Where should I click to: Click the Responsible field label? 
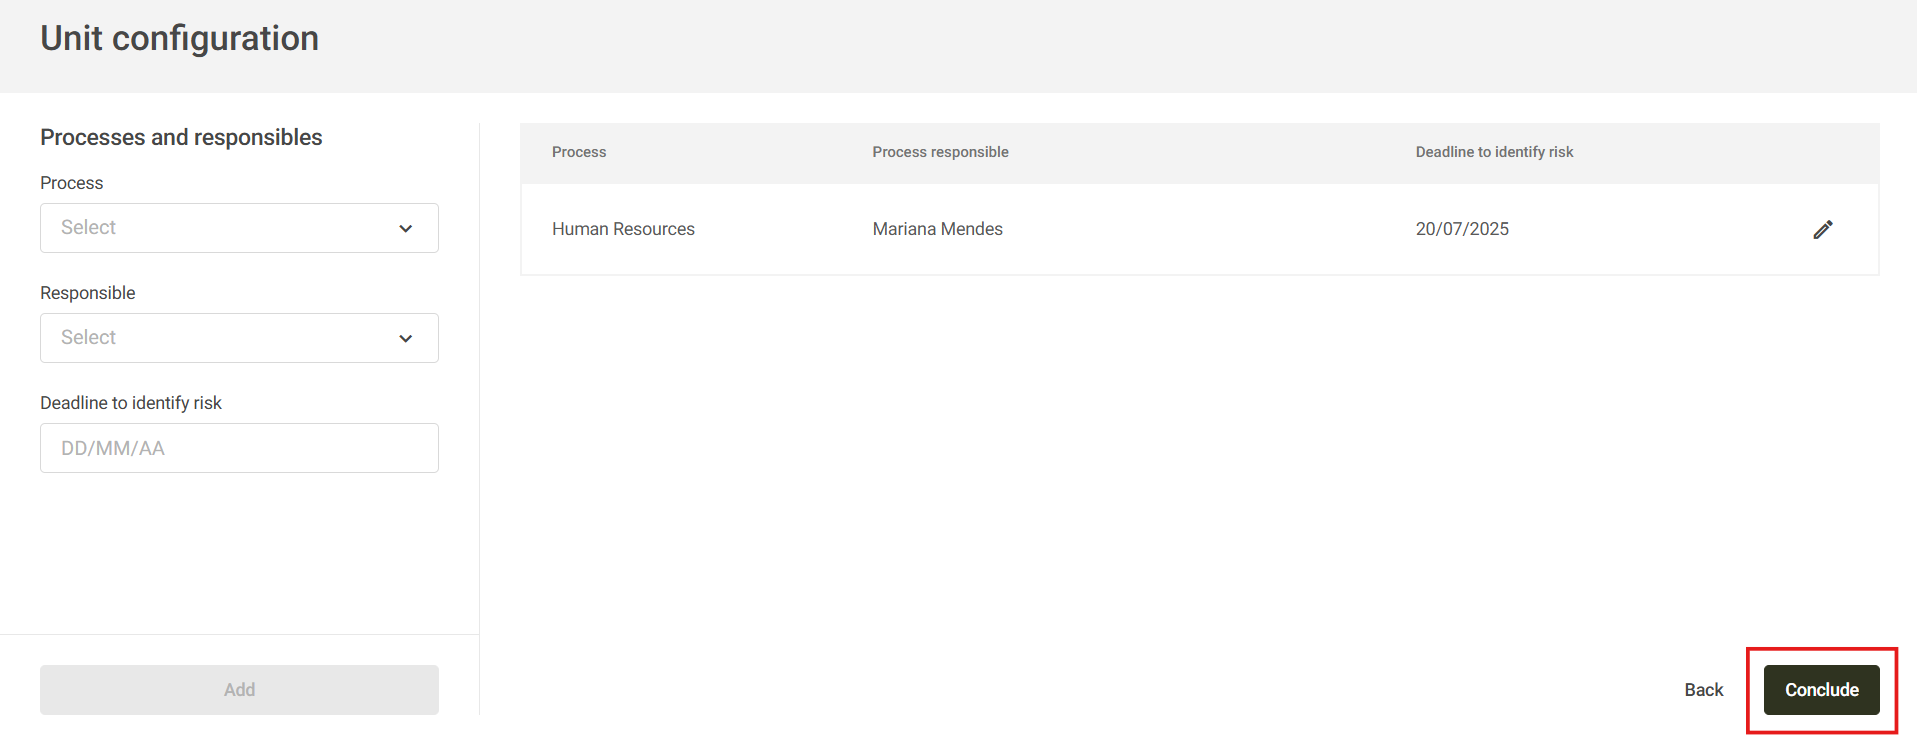(87, 293)
